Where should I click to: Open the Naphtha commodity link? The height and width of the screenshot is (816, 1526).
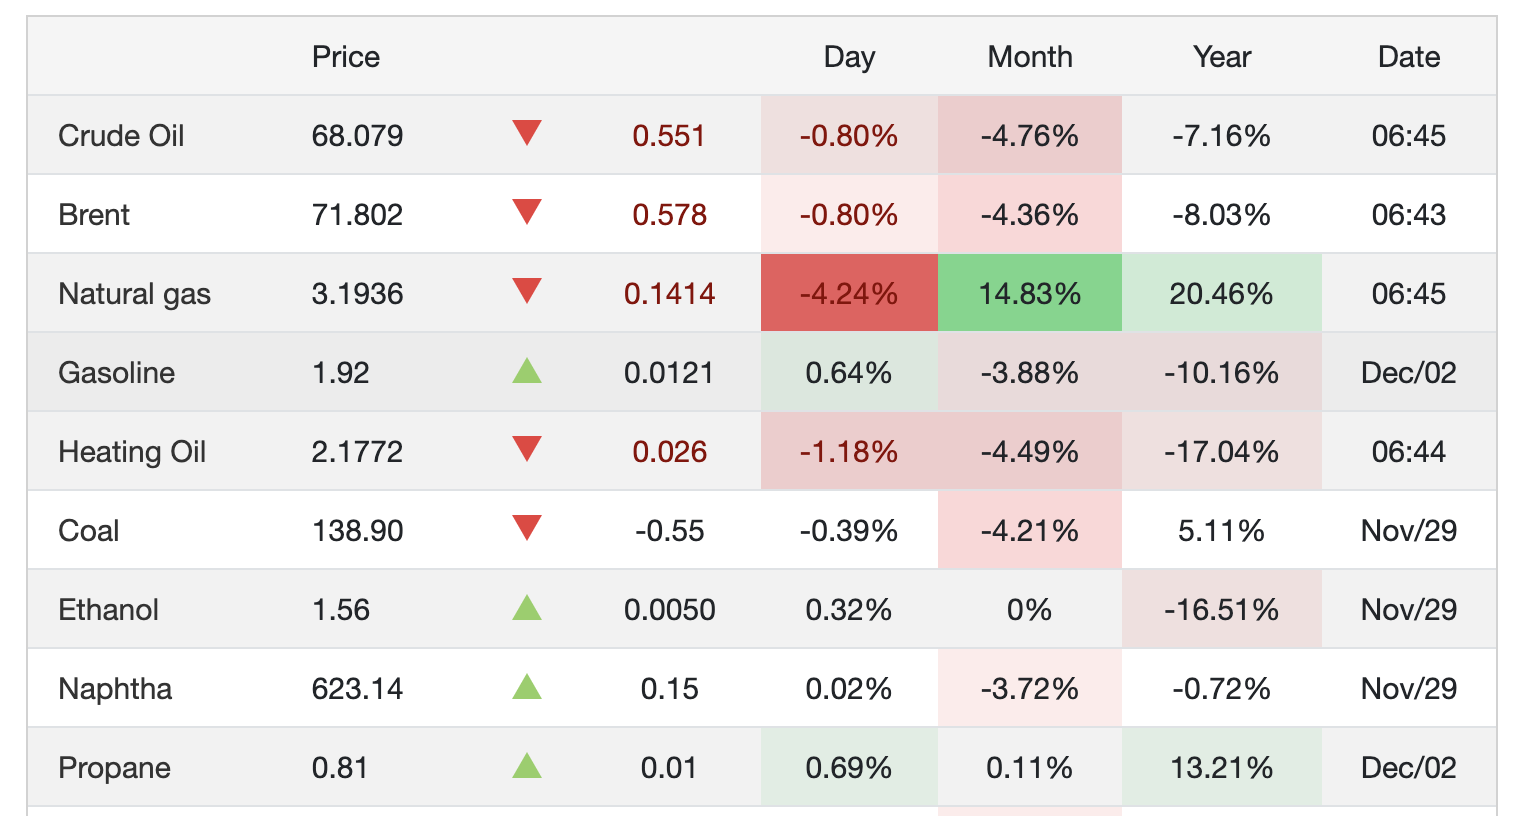pyautogui.click(x=115, y=688)
